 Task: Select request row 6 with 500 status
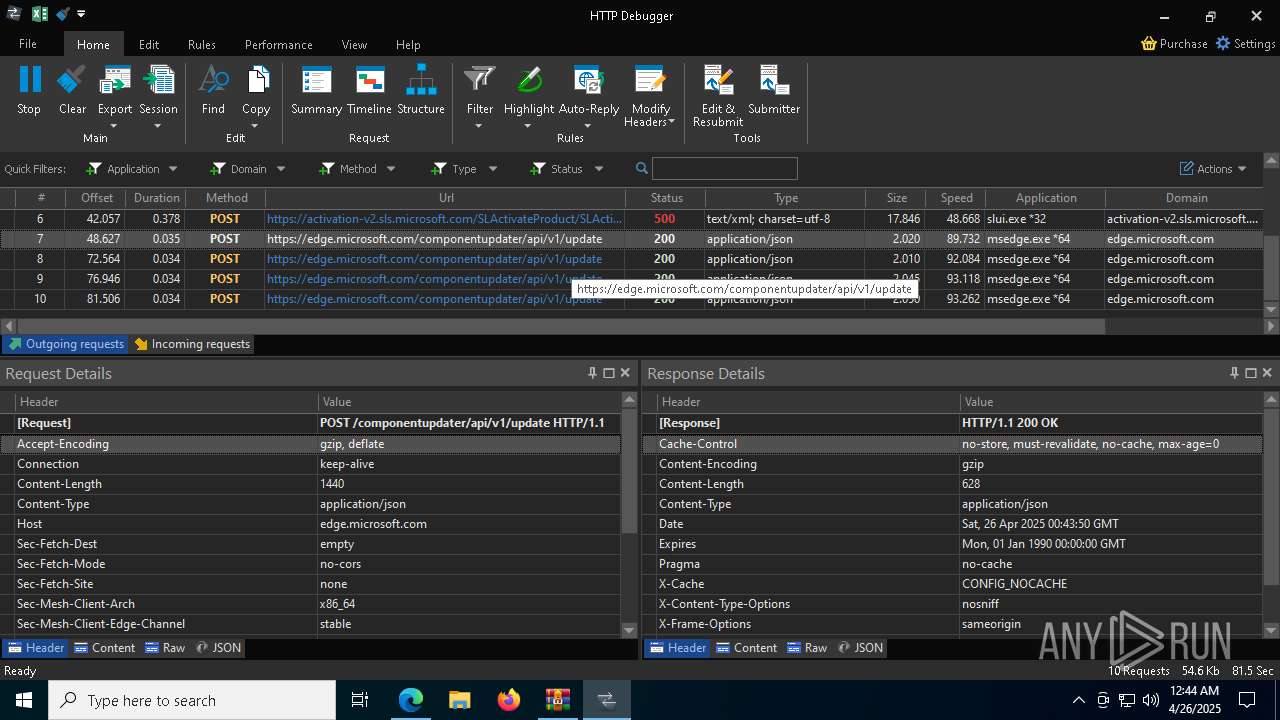click(631, 219)
